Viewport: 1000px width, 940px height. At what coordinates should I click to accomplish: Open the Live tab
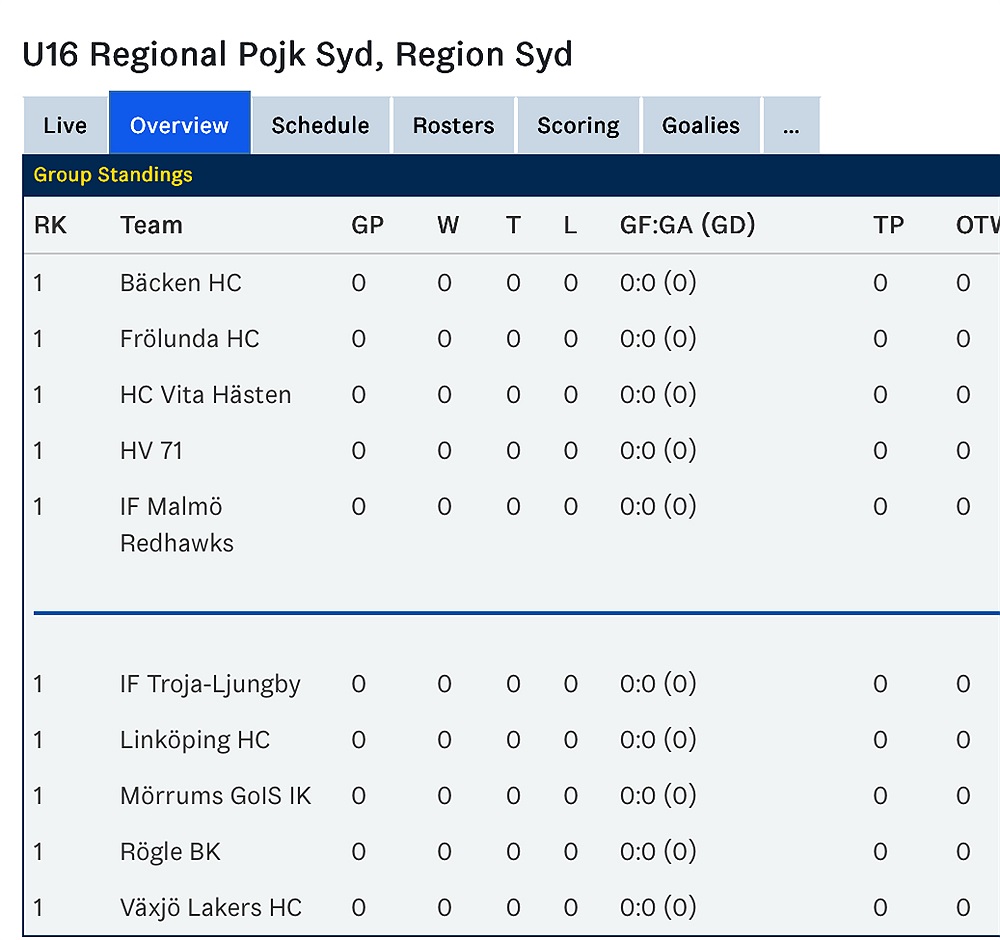(65, 125)
